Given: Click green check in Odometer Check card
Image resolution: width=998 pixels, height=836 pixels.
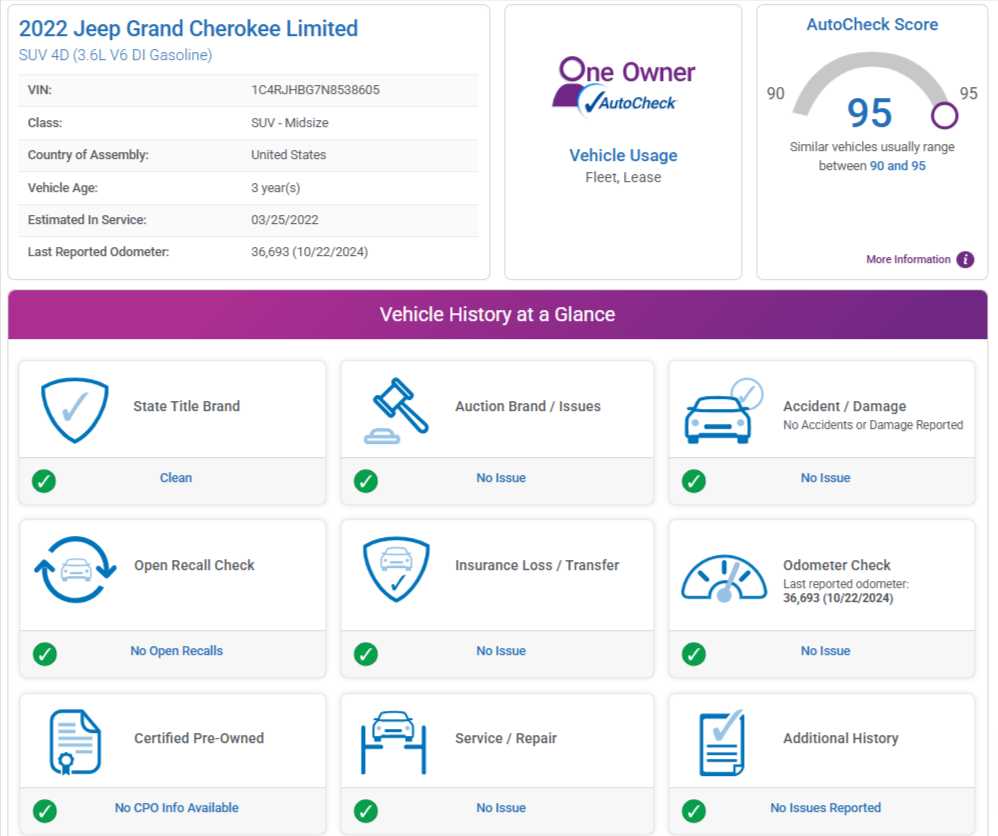Looking at the screenshot, I should pos(694,654).
